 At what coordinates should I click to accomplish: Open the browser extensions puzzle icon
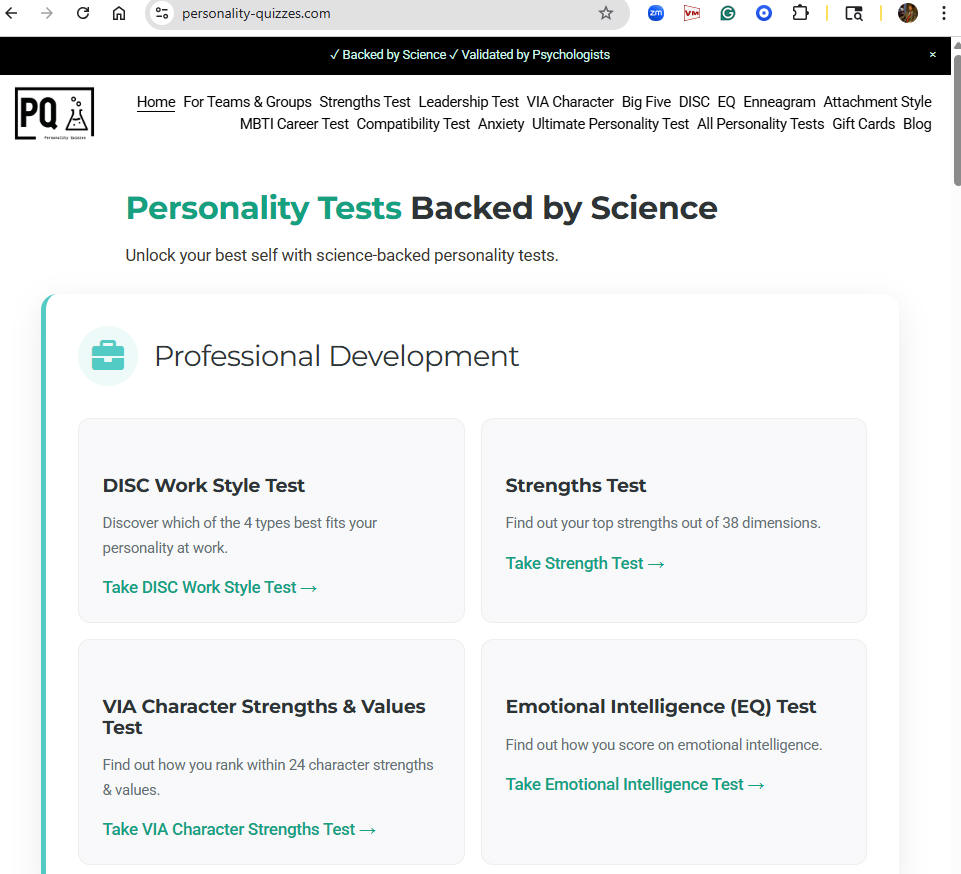click(x=800, y=13)
